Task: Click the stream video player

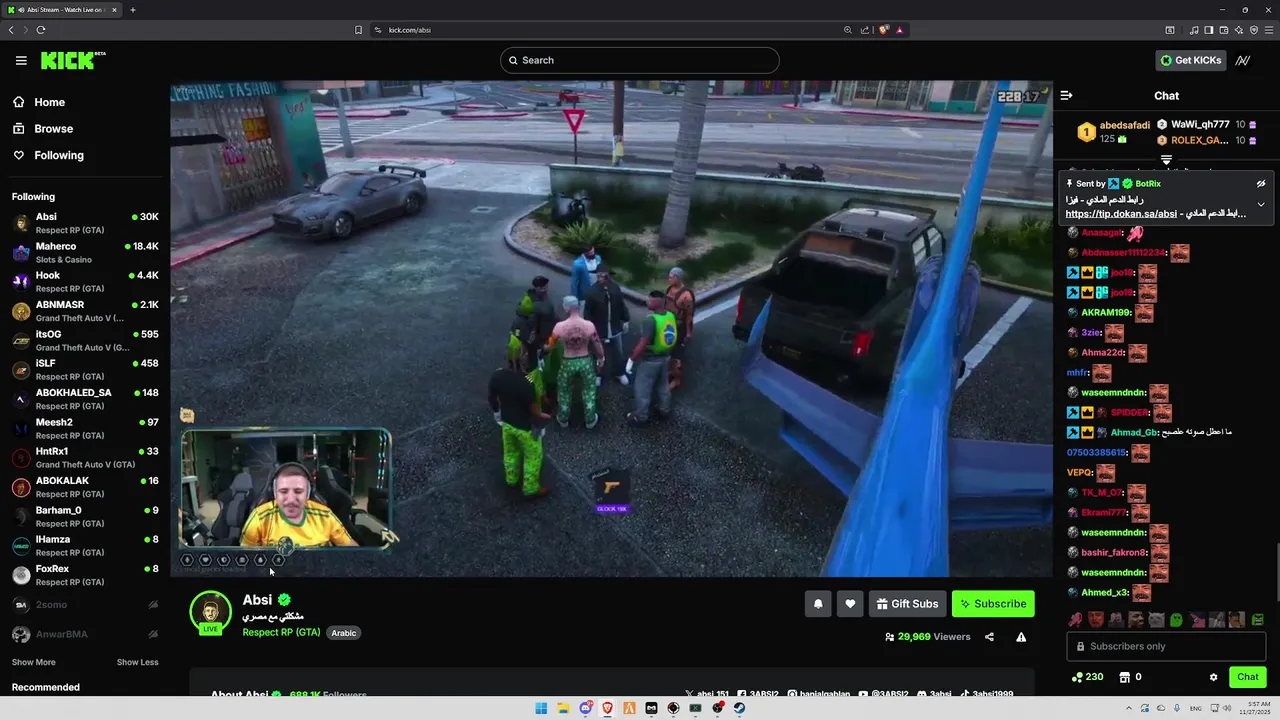Action: tap(611, 329)
